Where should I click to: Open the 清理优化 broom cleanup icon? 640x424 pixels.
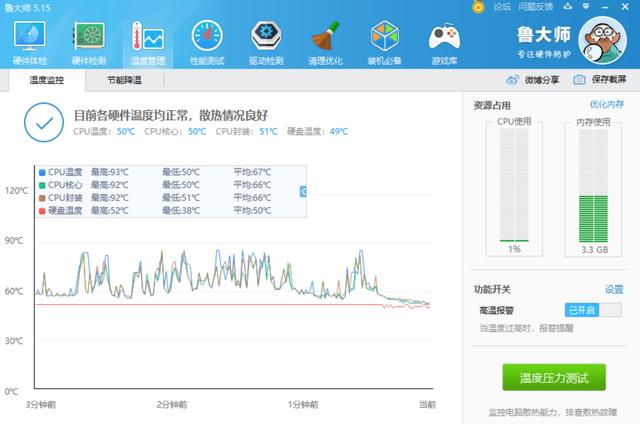325,42
